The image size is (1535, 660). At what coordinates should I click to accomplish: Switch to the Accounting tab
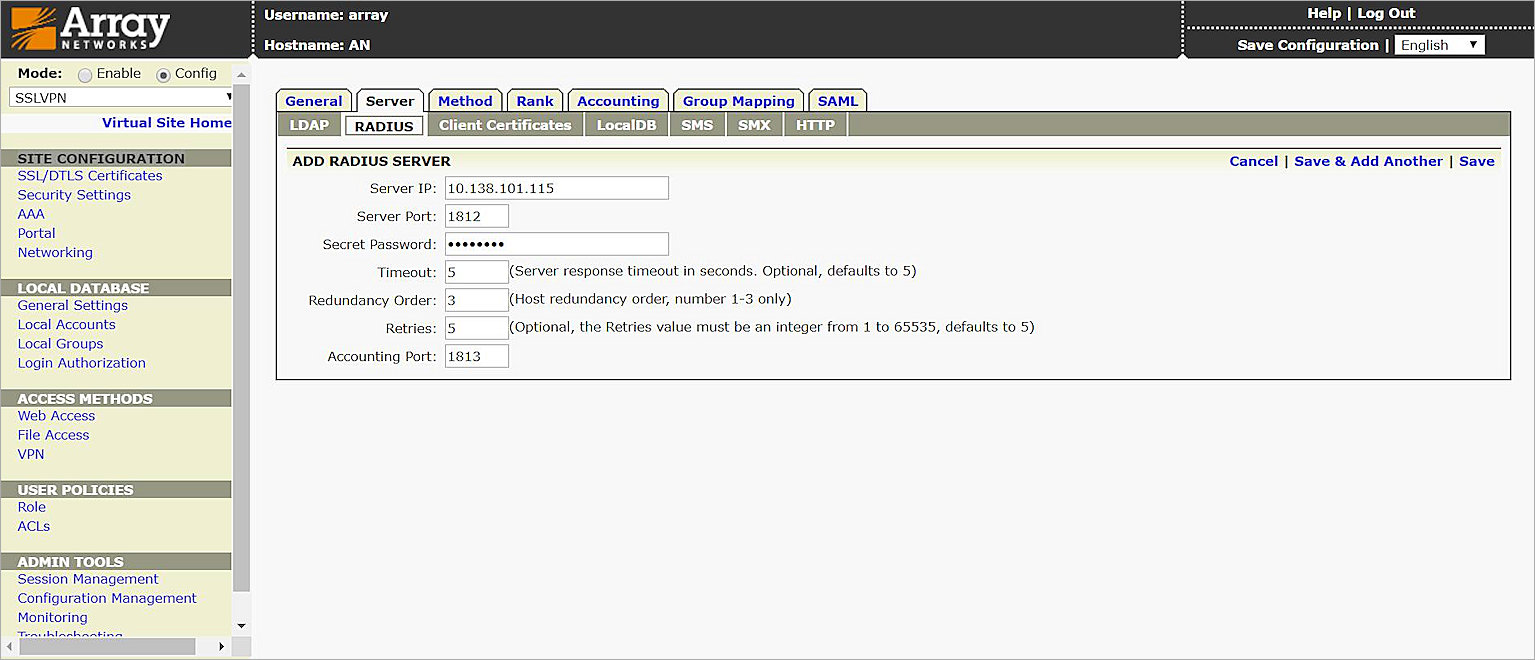pos(618,100)
